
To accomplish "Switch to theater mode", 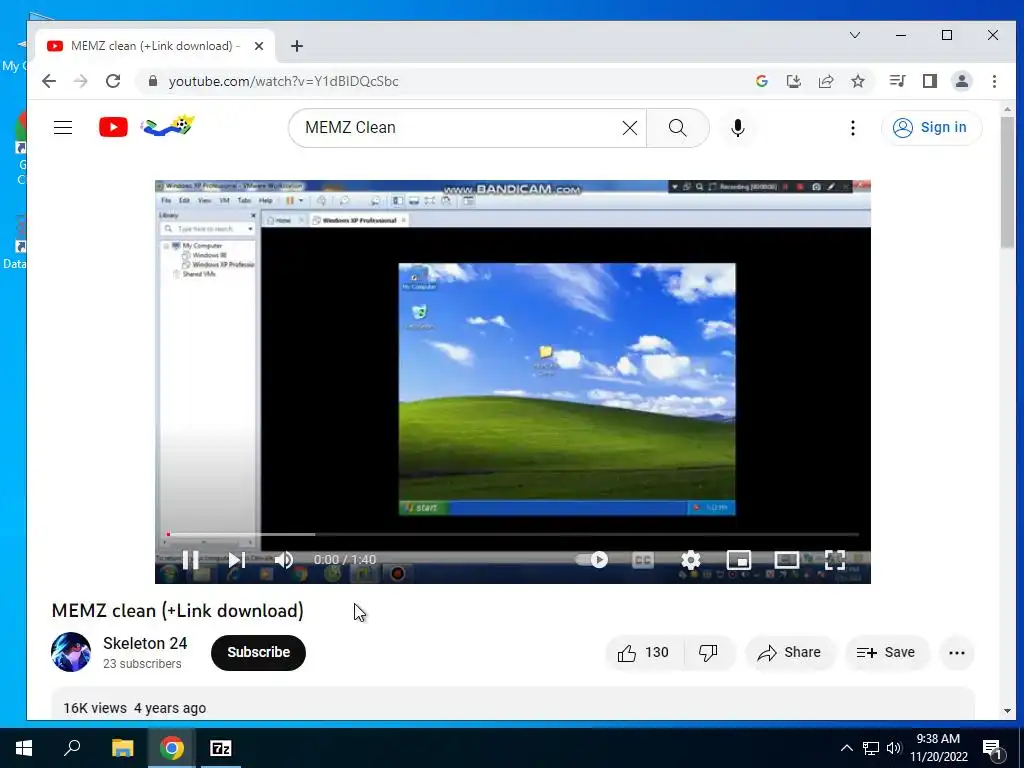I will point(786,560).
